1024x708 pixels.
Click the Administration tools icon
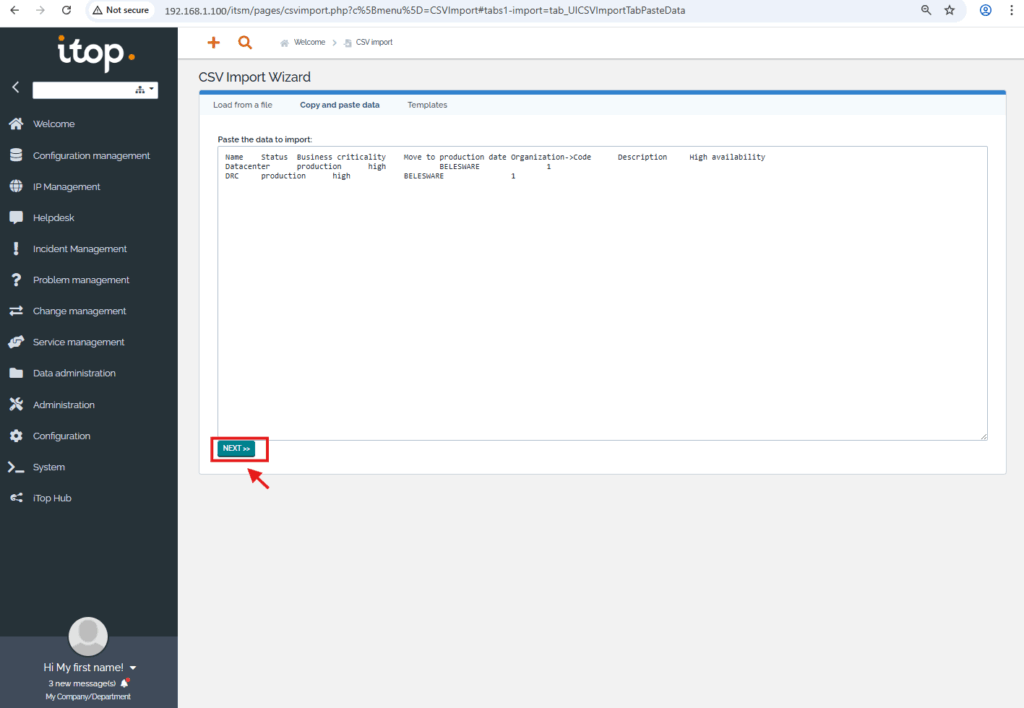16,404
